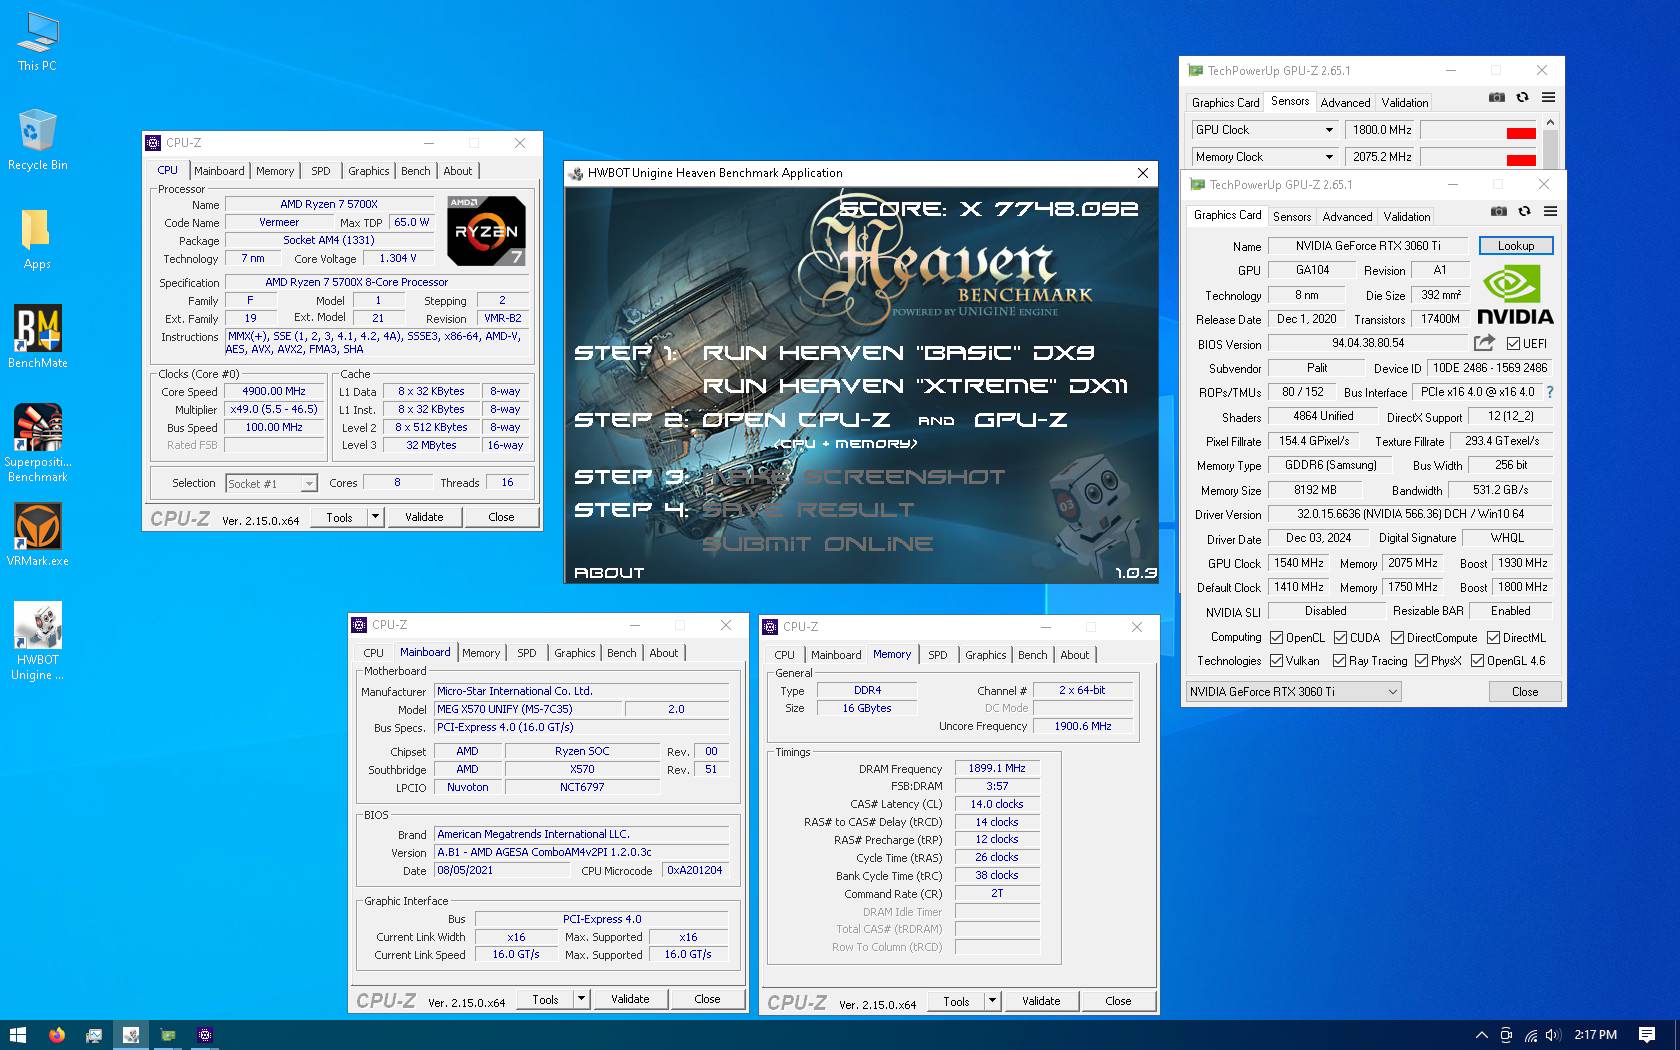The height and width of the screenshot is (1050, 1680).
Task: Click the system monitor icon on taskbar
Action: [94, 1035]
